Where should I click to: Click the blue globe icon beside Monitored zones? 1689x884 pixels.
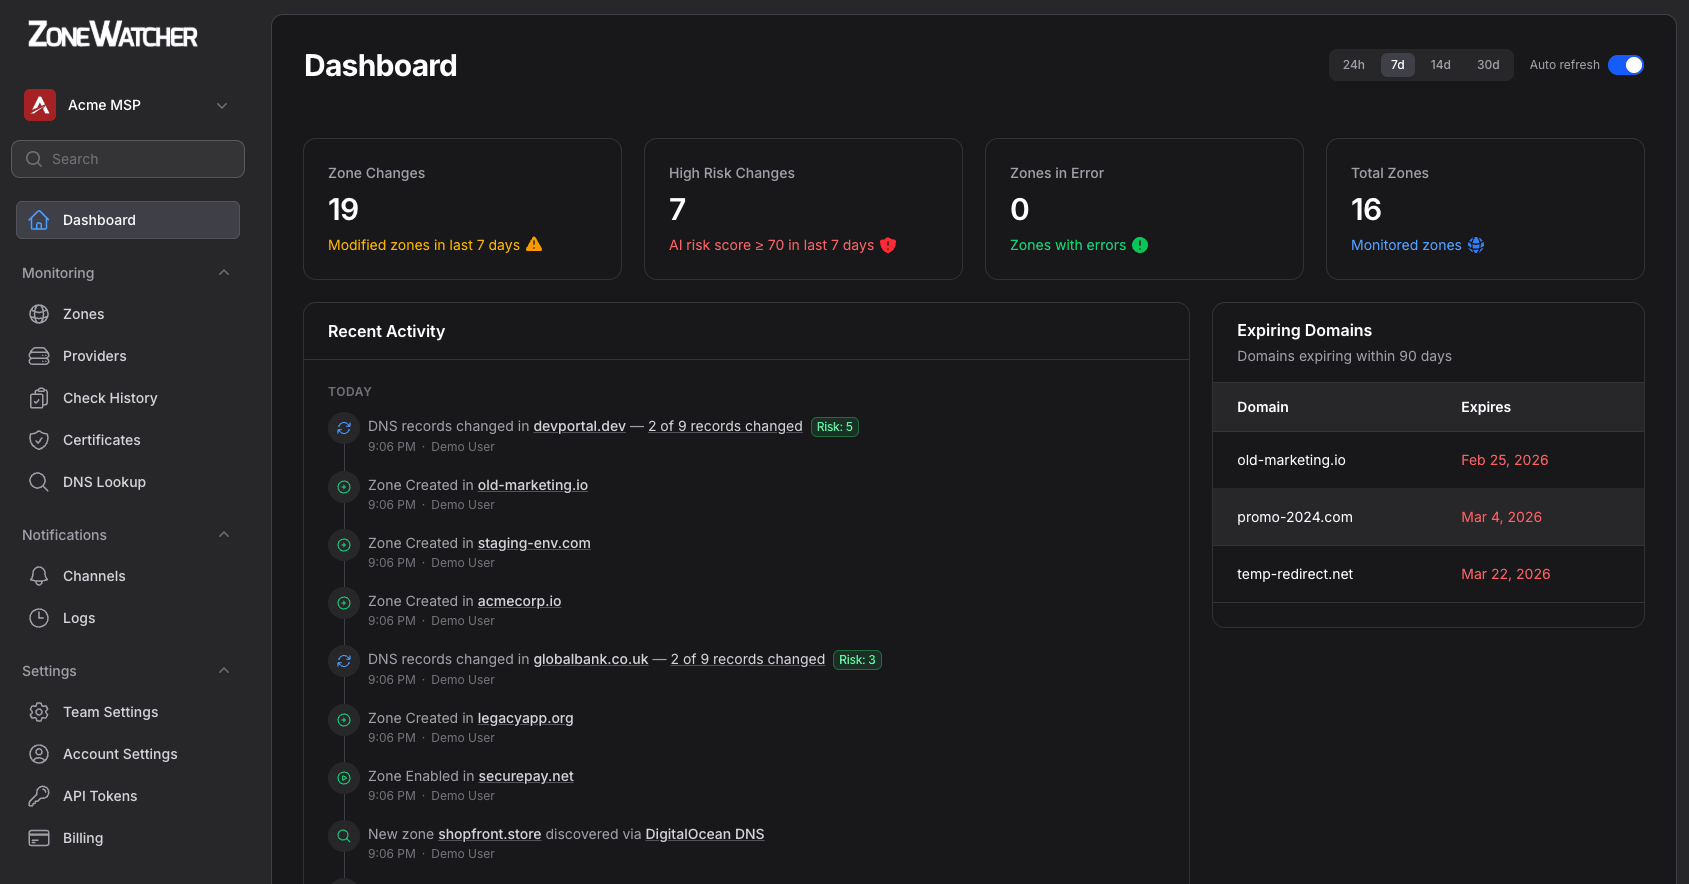1476,245
